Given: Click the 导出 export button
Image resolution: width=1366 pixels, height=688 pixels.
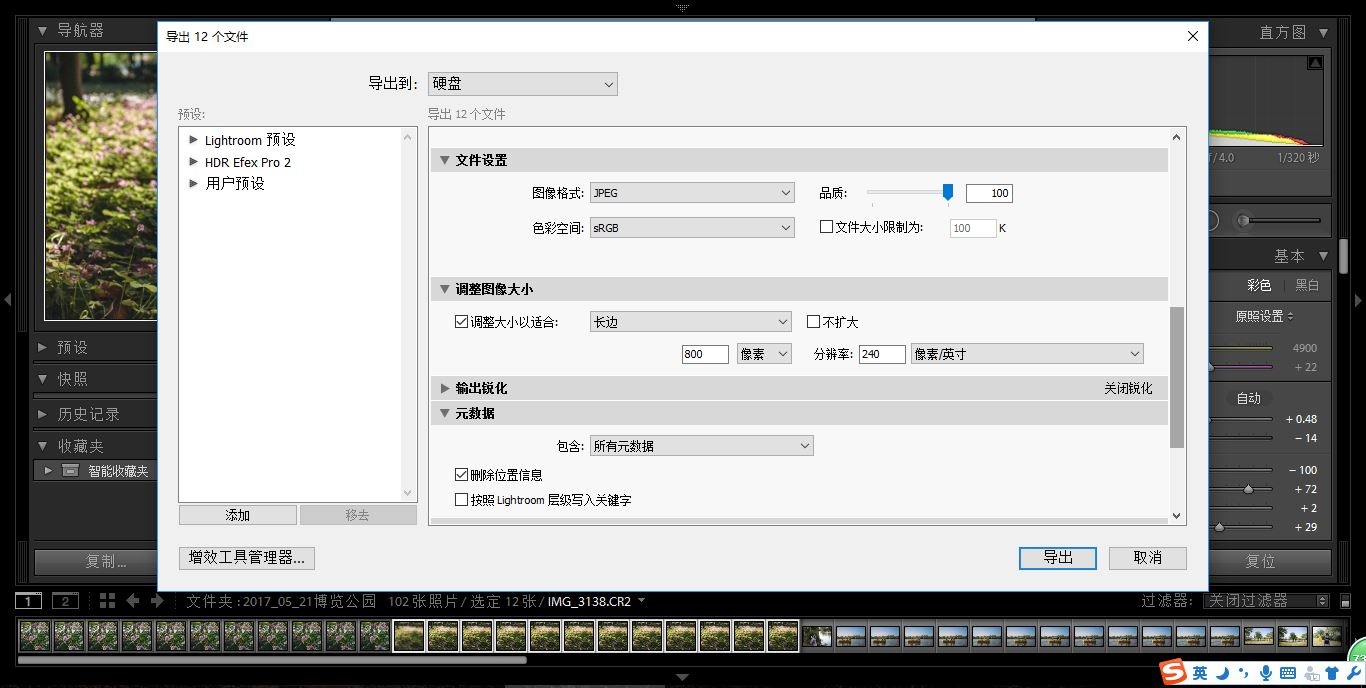Looking at the screenshot, I should (x=1057, y=558).
